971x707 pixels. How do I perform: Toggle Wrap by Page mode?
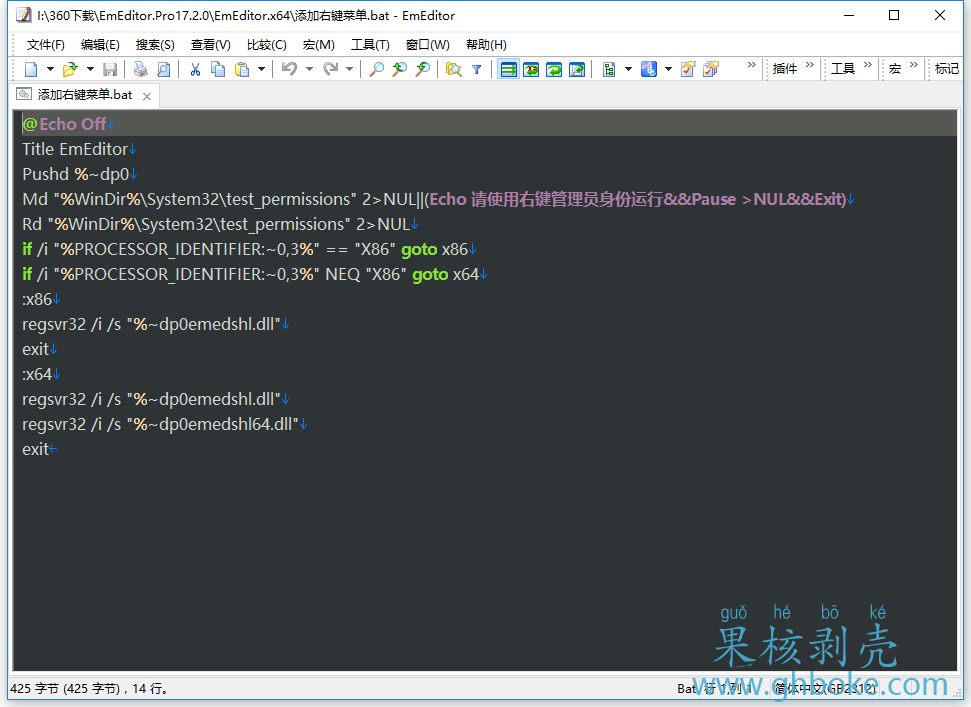pyautogui.click(x=553, y=69)
